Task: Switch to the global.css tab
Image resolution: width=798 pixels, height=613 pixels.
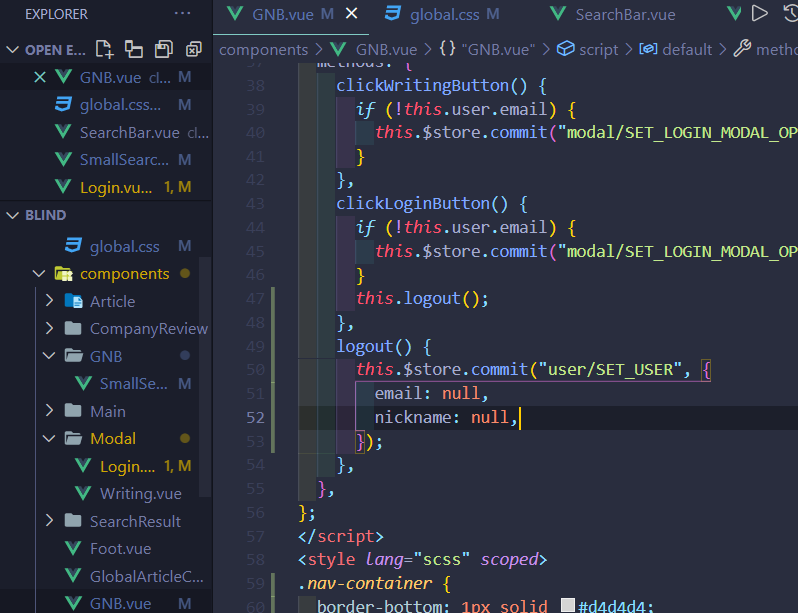Action: (x=442, y=14)
